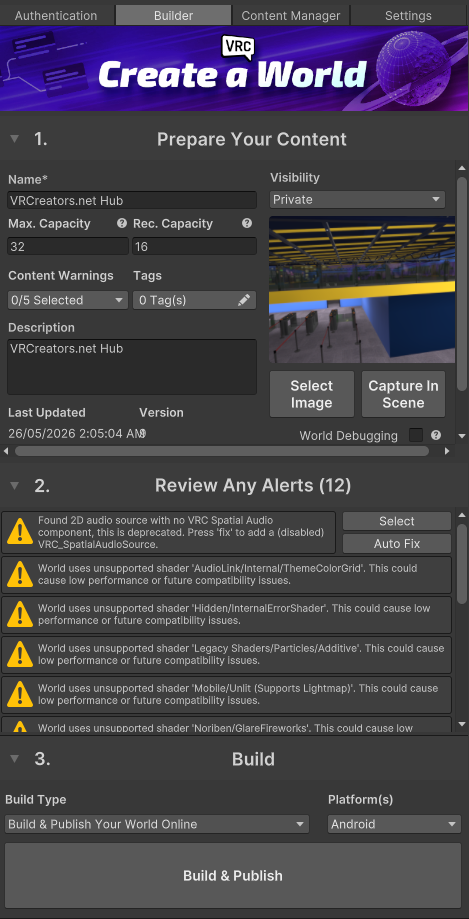Open the Content Warnings dropdown
This screenshot has width=469, height=919.
(67, 300)
